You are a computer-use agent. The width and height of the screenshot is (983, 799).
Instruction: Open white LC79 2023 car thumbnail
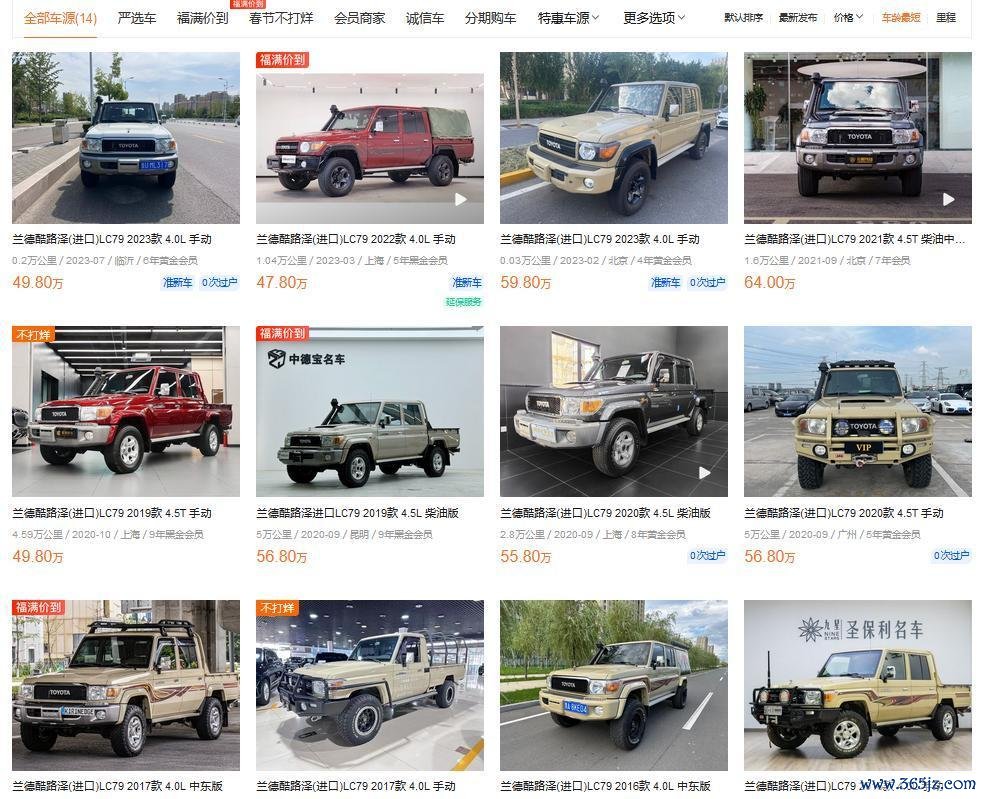126,137
